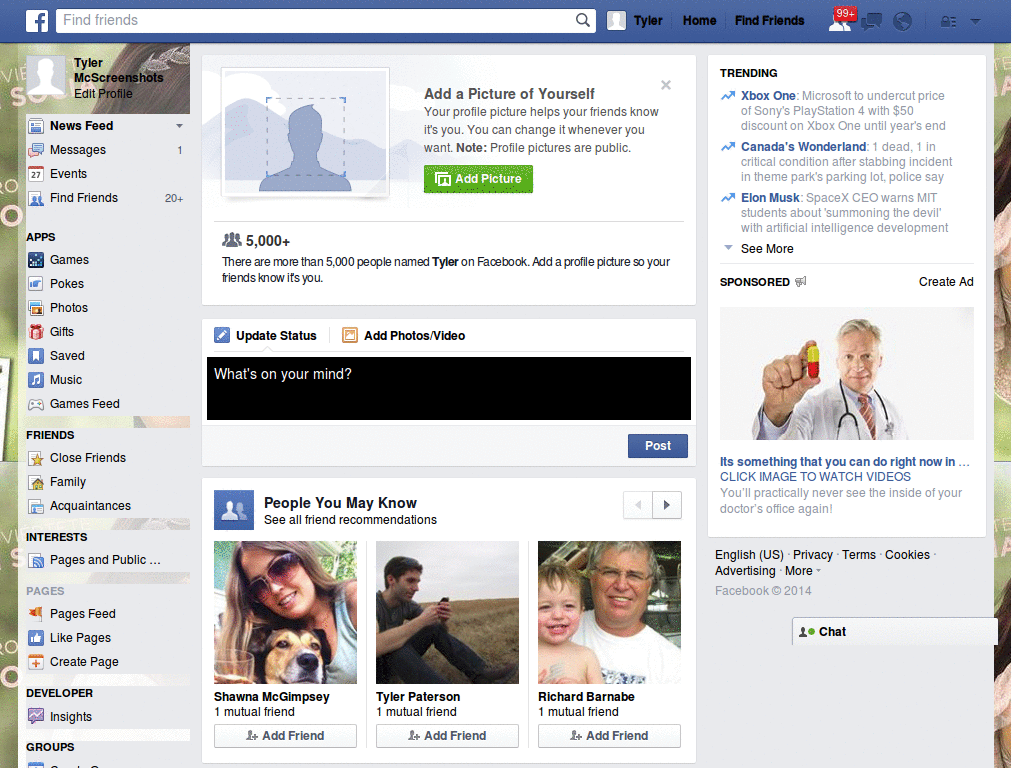
Task: Open the More footer dropdown
Action: pyautogui.click(x=803, y=571)
